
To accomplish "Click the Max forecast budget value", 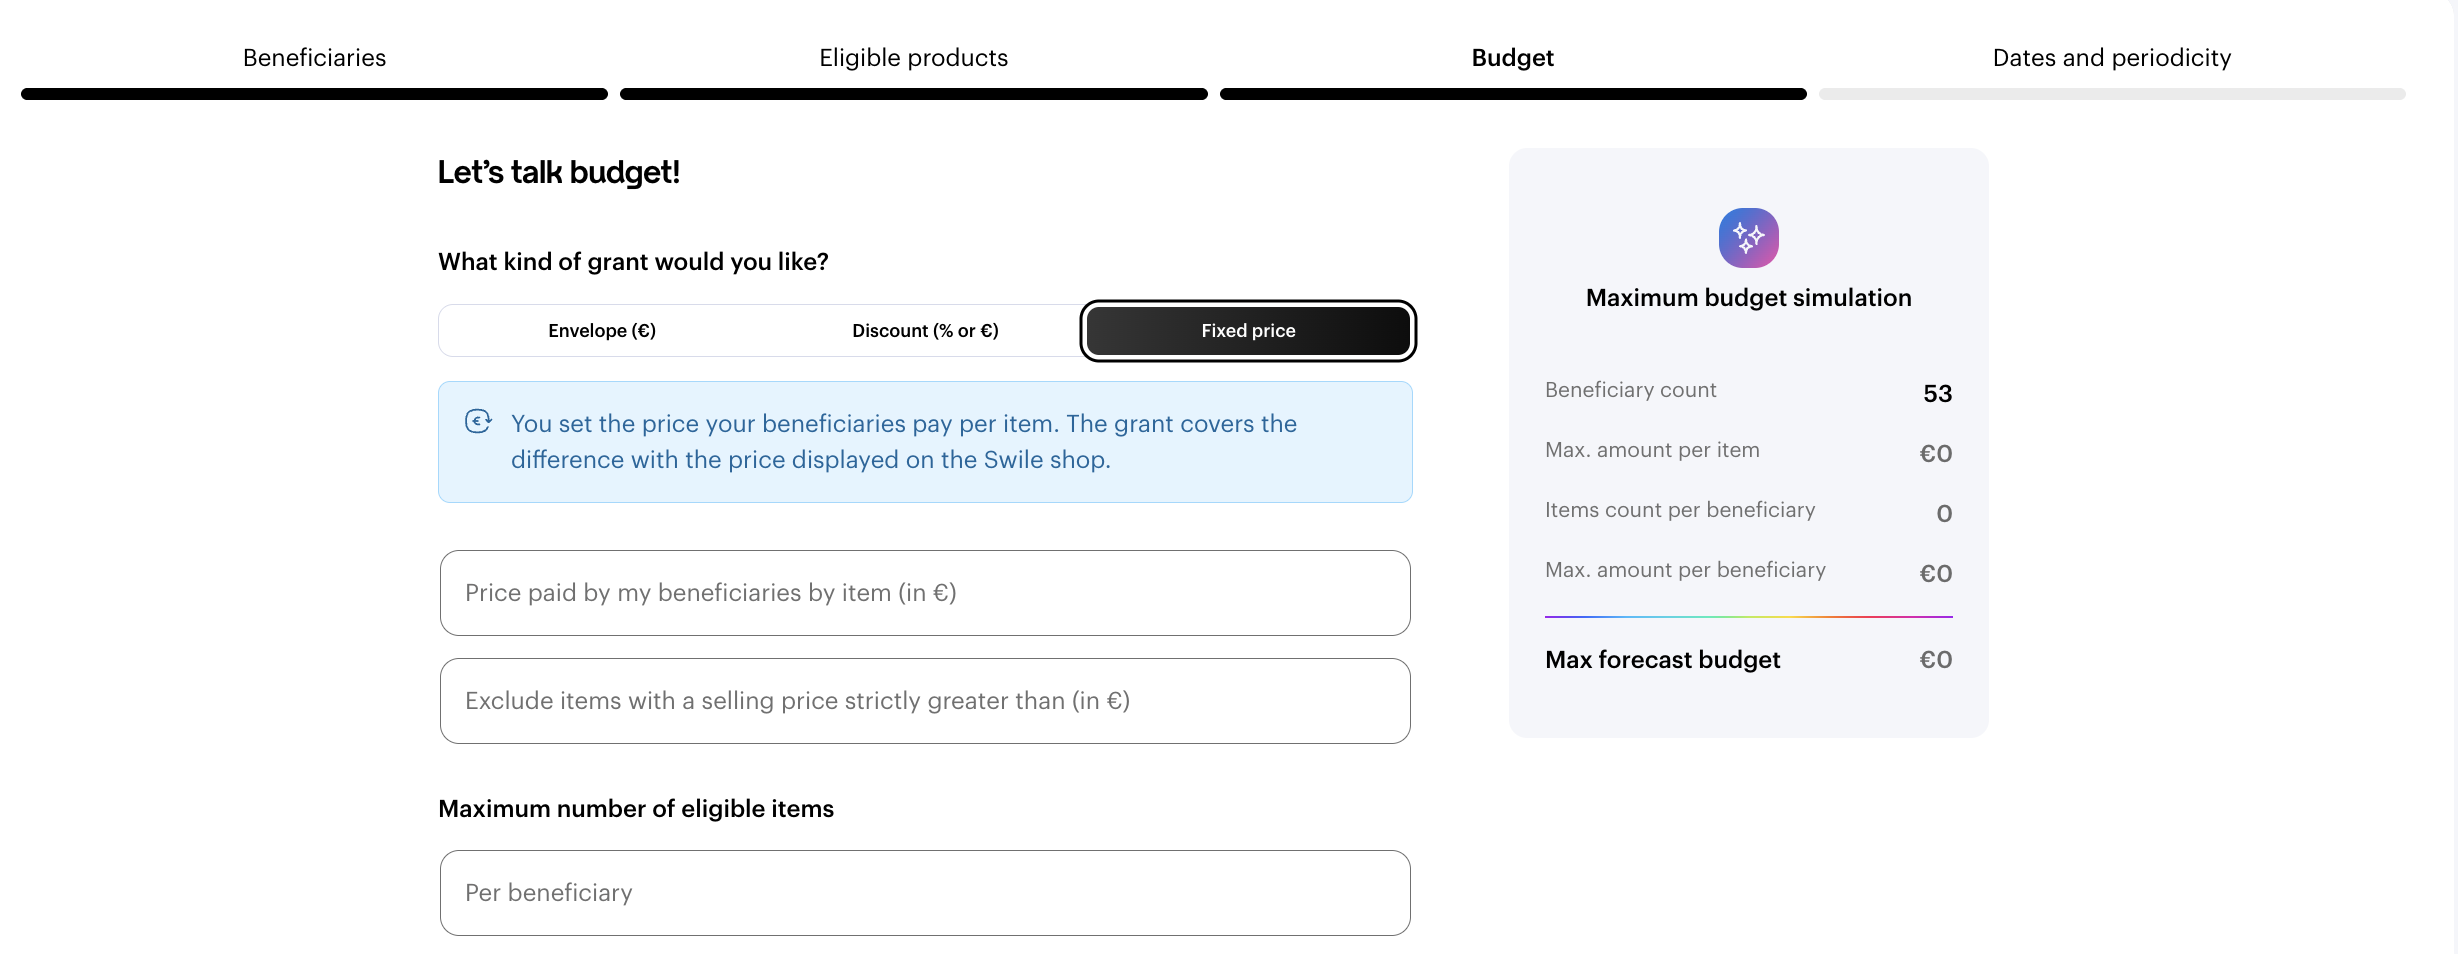I will [1935, 660].
